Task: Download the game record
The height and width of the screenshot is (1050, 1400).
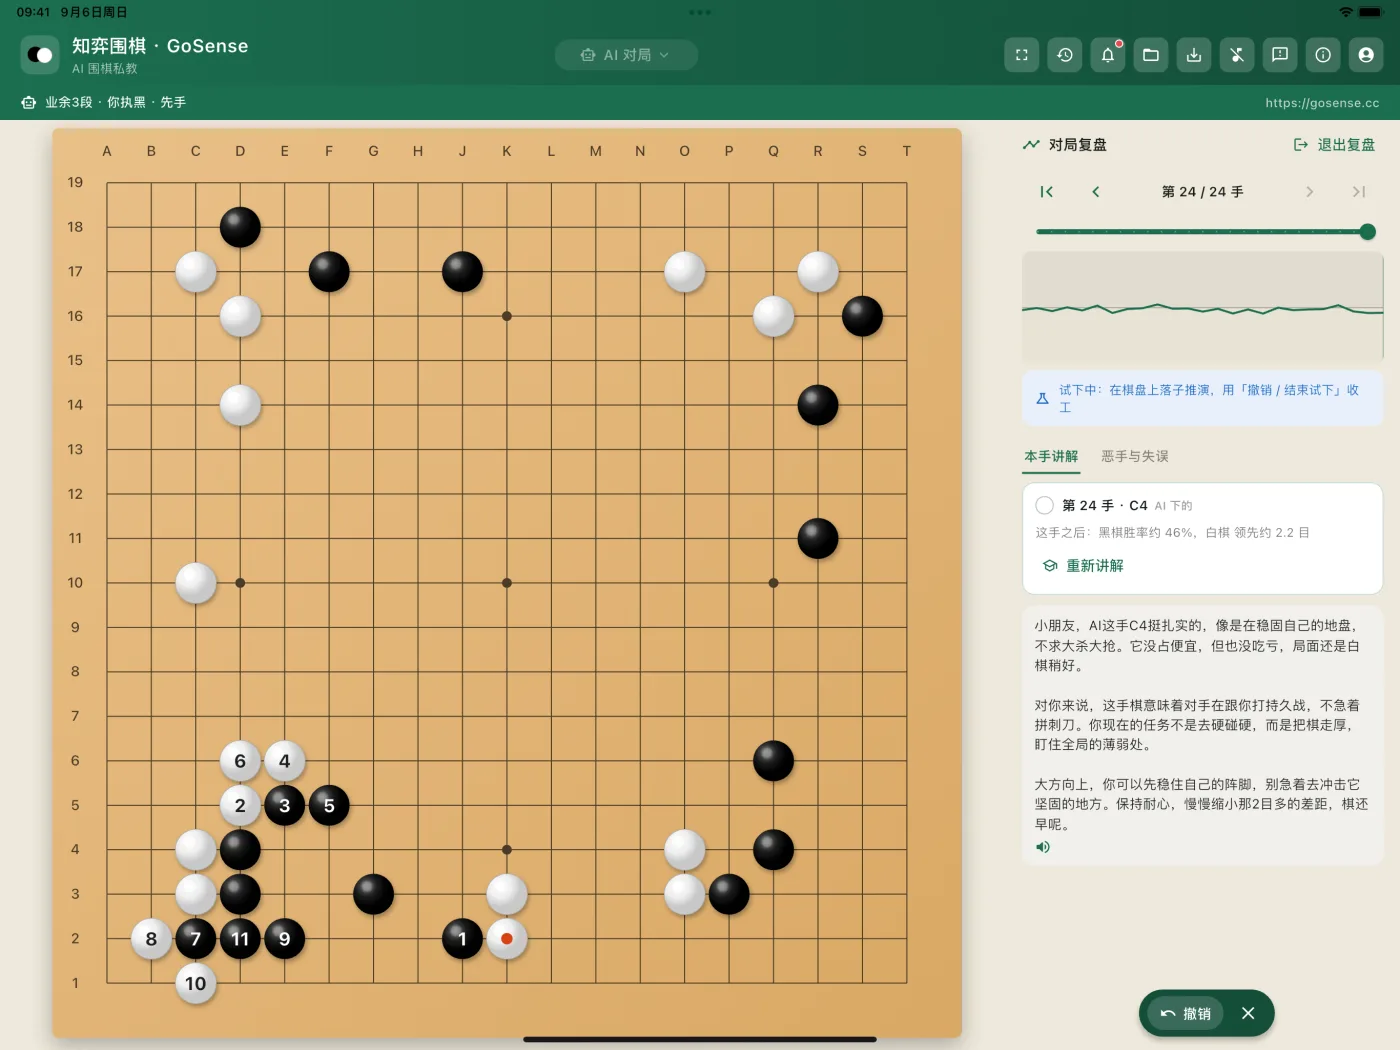Action: [1194, 55]
